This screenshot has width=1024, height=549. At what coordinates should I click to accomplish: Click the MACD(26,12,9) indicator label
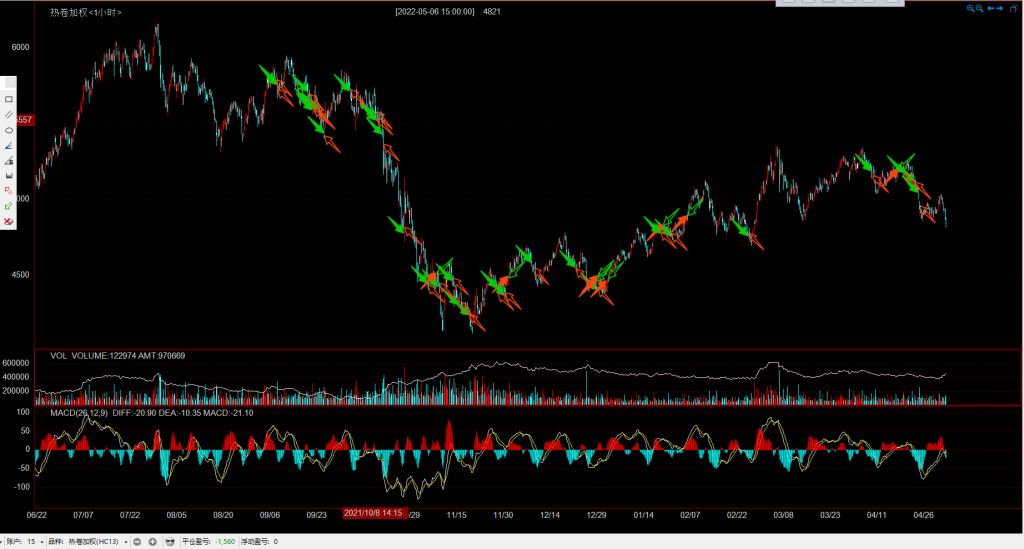(76, 411)
